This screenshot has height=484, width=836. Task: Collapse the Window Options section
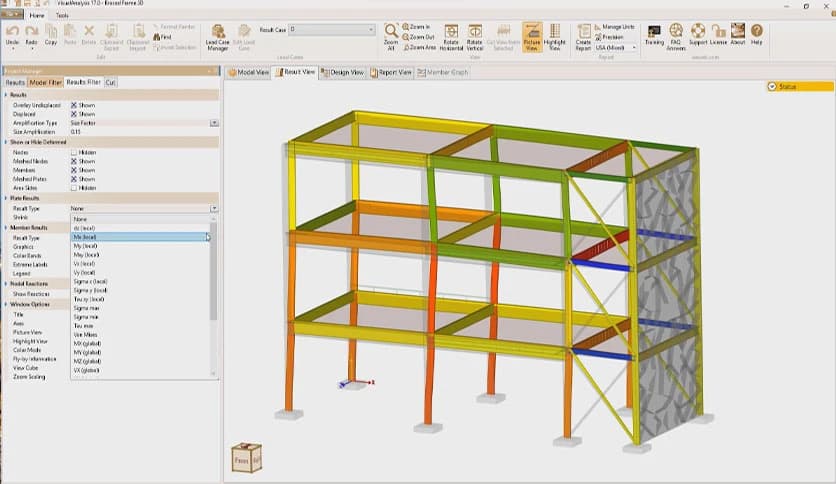click(6, 304)
